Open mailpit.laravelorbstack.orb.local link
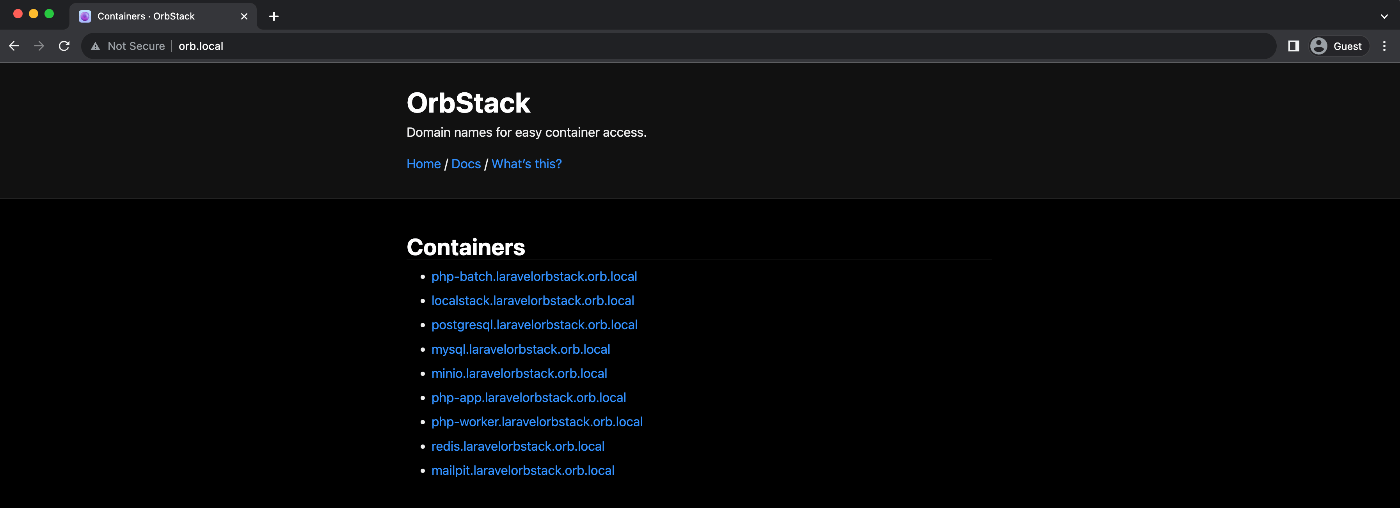The image size is (1400, 508). [x=523, y=471]
